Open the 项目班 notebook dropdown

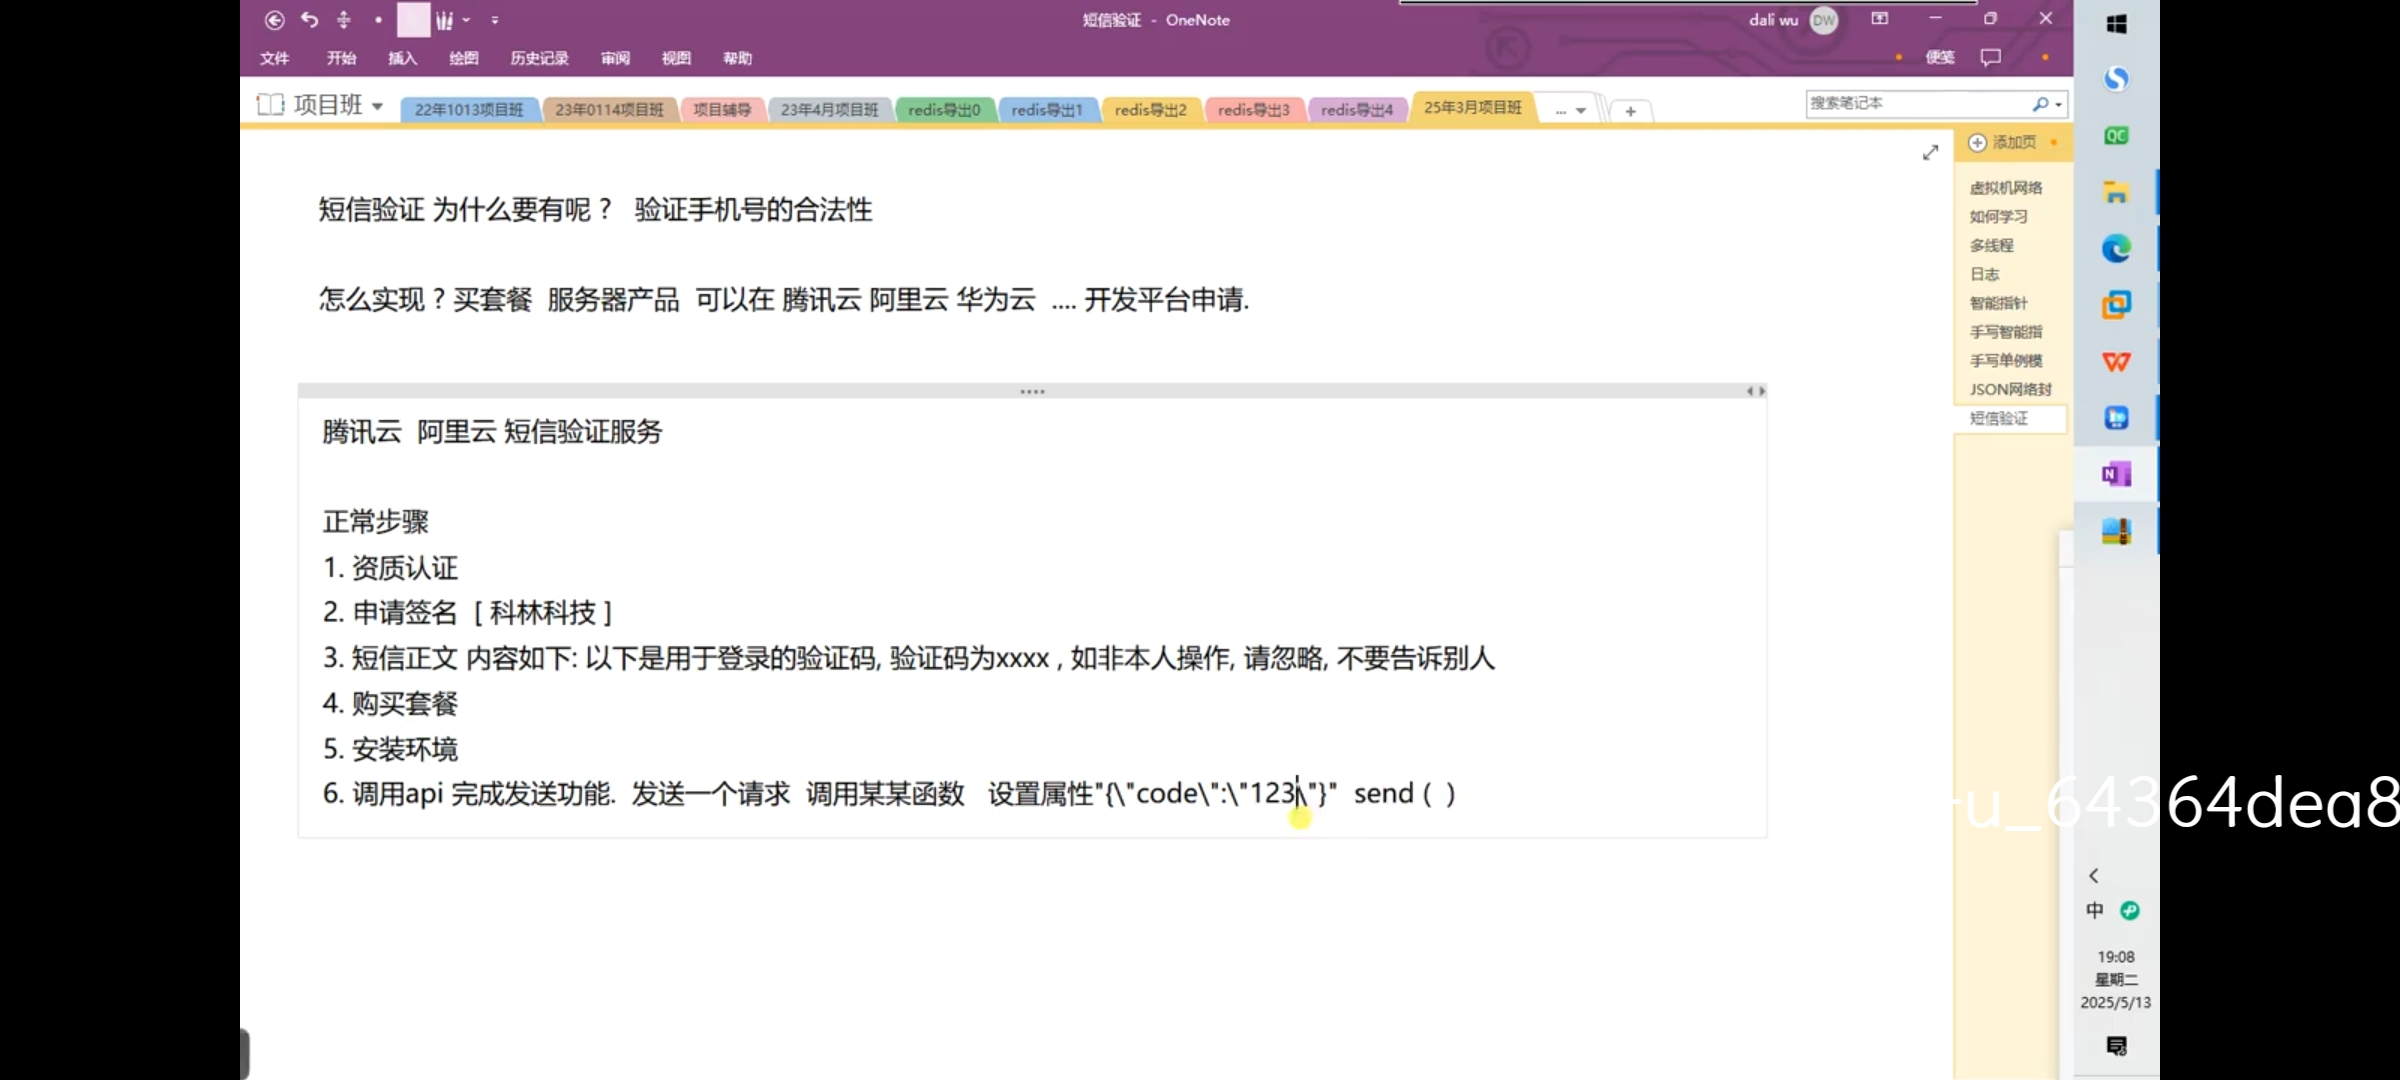377,106
